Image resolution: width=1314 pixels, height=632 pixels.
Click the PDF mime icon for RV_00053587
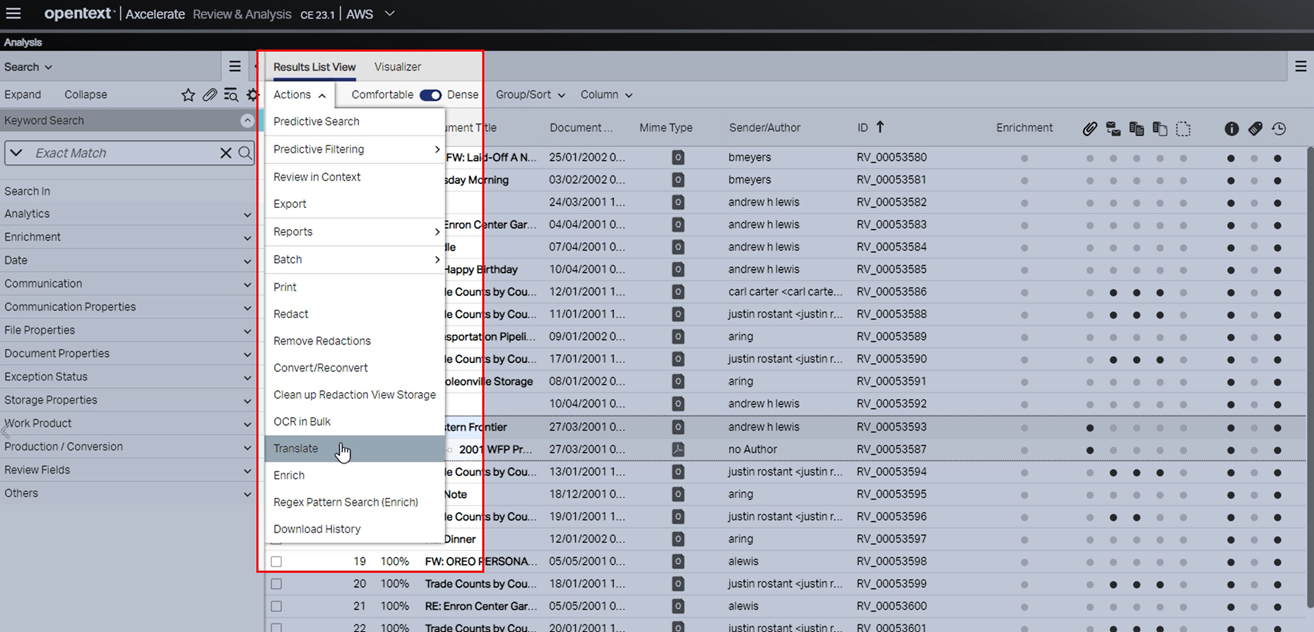pos(678,449)
